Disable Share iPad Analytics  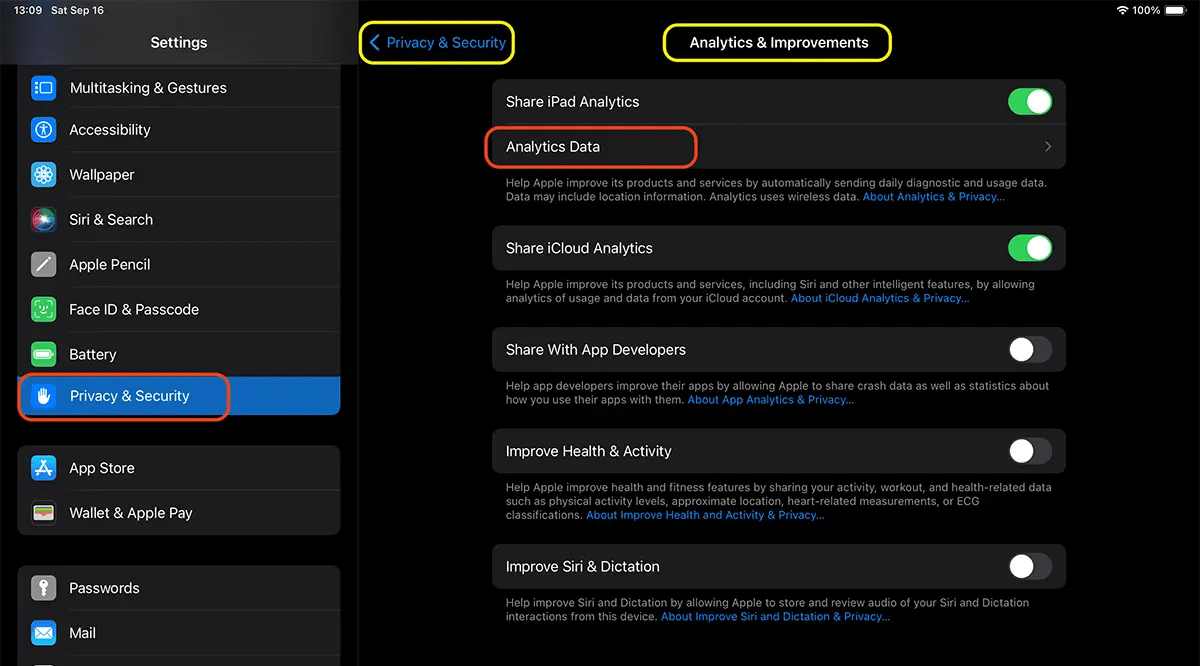point(1030,101)
